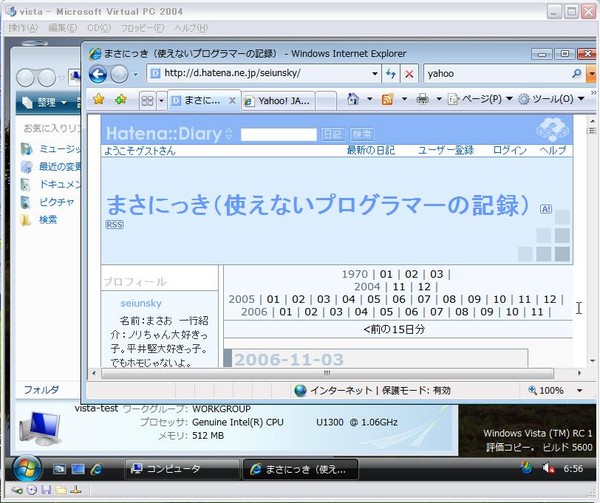Go to the home page icon
Viewport: 600px width, 503px height.
click(x=353, y=99)
